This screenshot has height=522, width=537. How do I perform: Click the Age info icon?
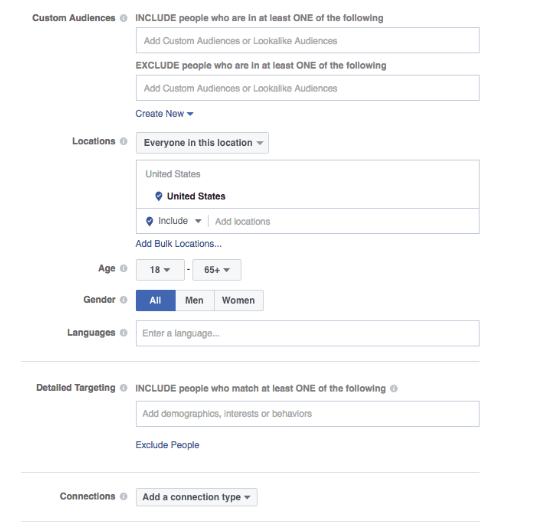[x=124, y=268]
